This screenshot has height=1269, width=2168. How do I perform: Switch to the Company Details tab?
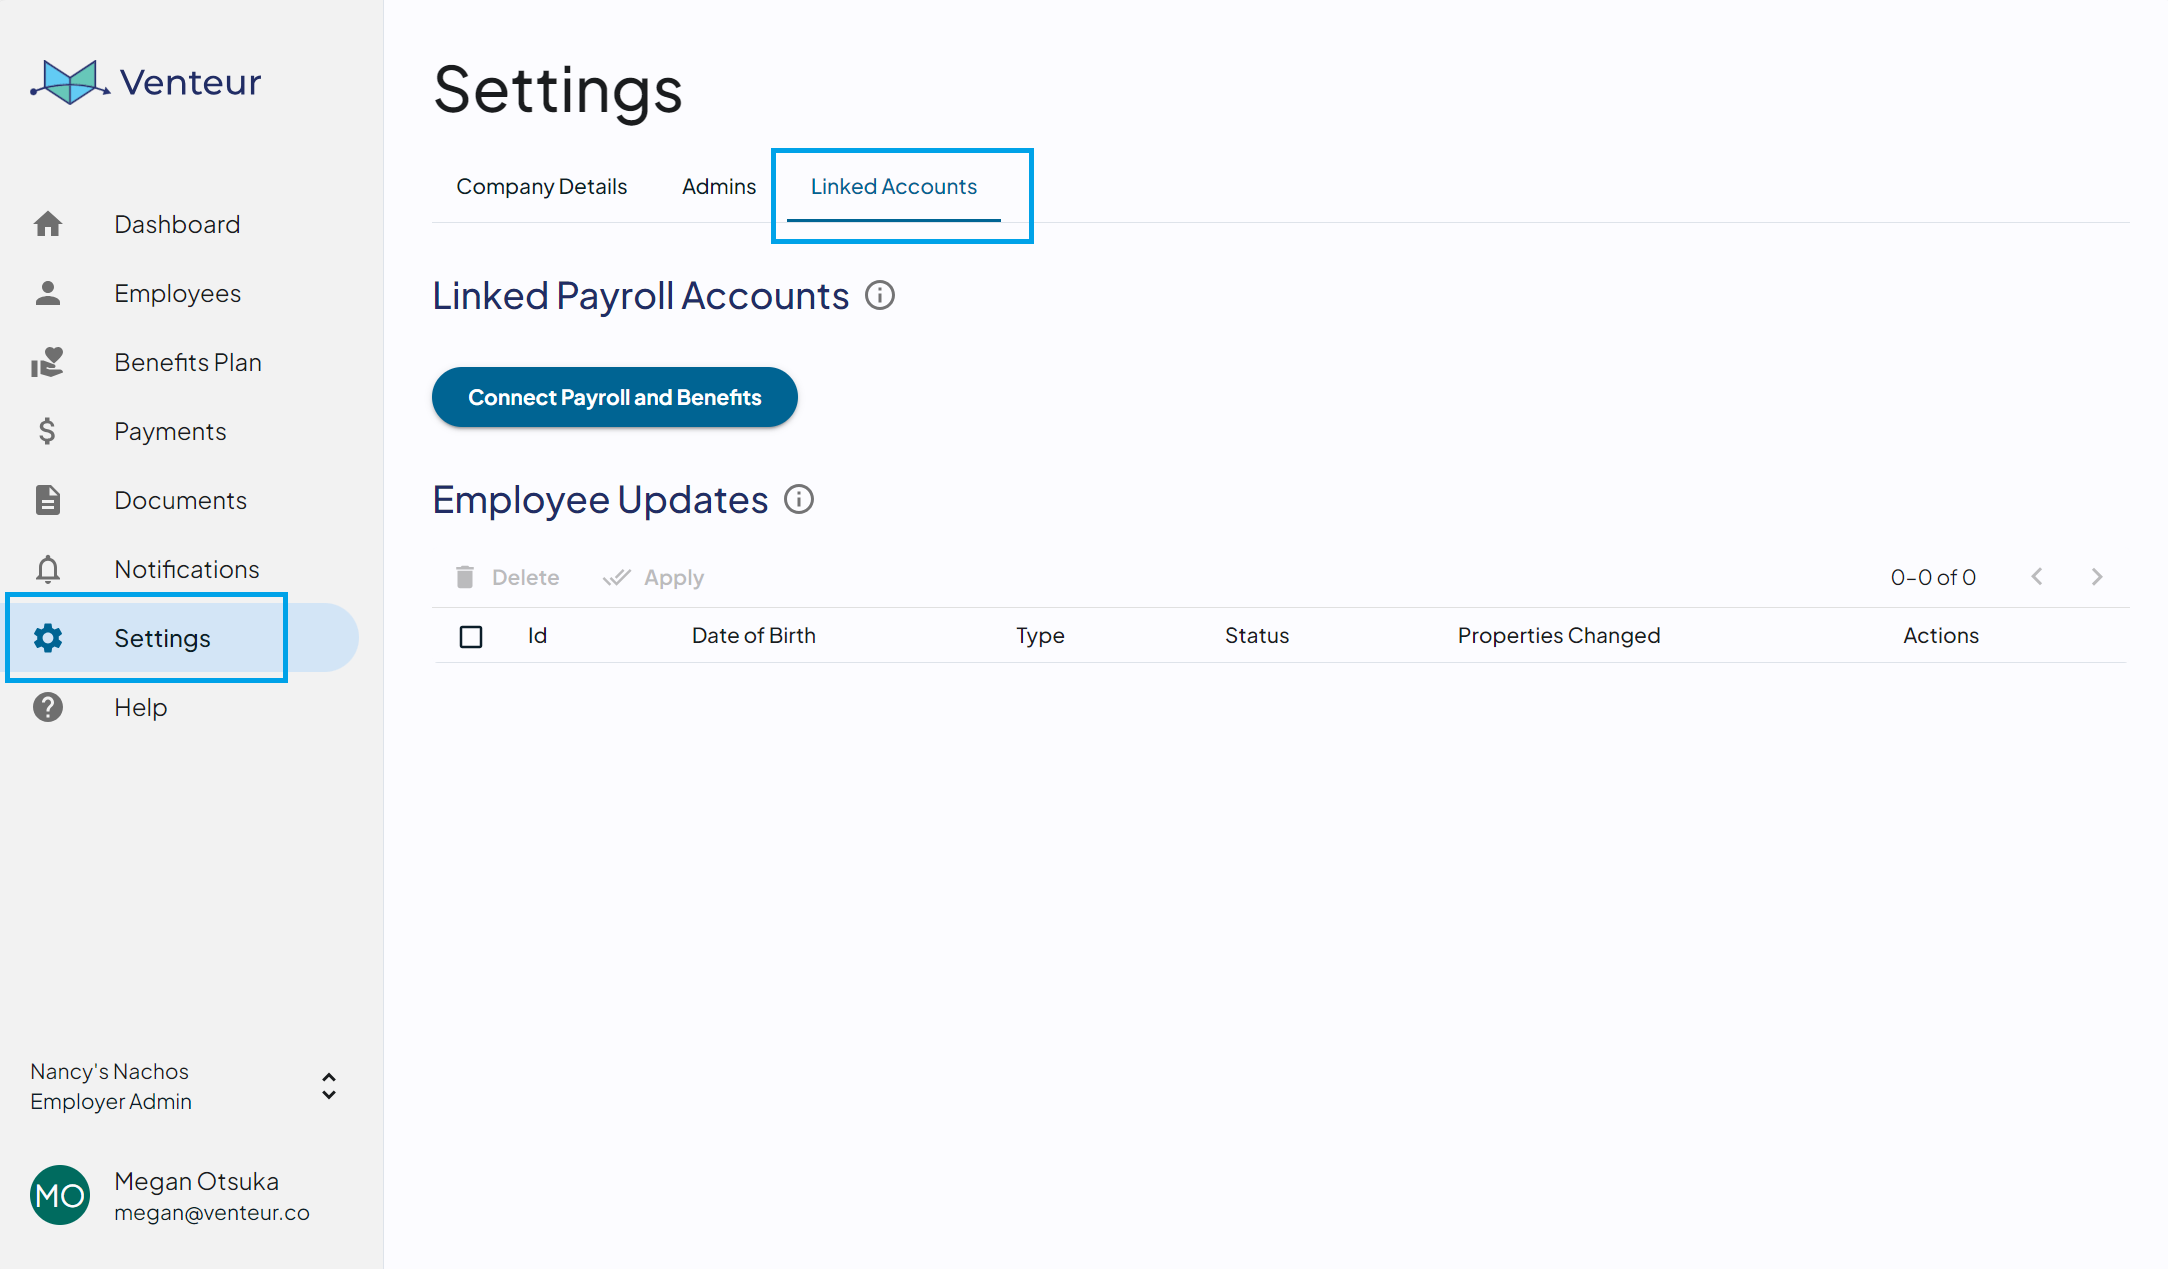coord(541,187)
